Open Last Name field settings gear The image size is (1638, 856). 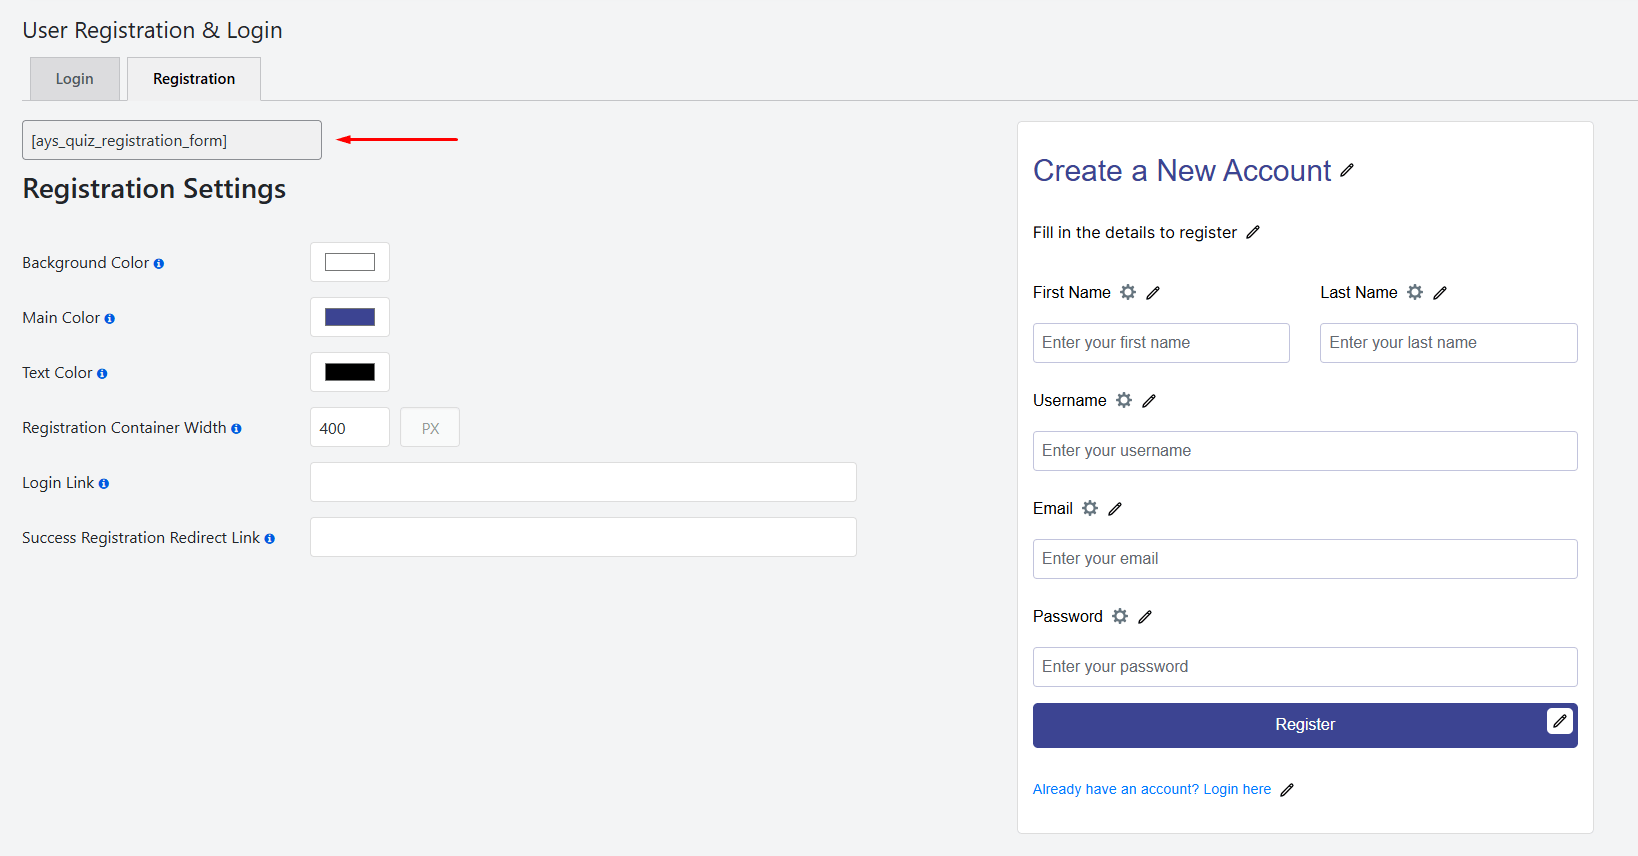pyautogui.click(x=1415, y=292)
